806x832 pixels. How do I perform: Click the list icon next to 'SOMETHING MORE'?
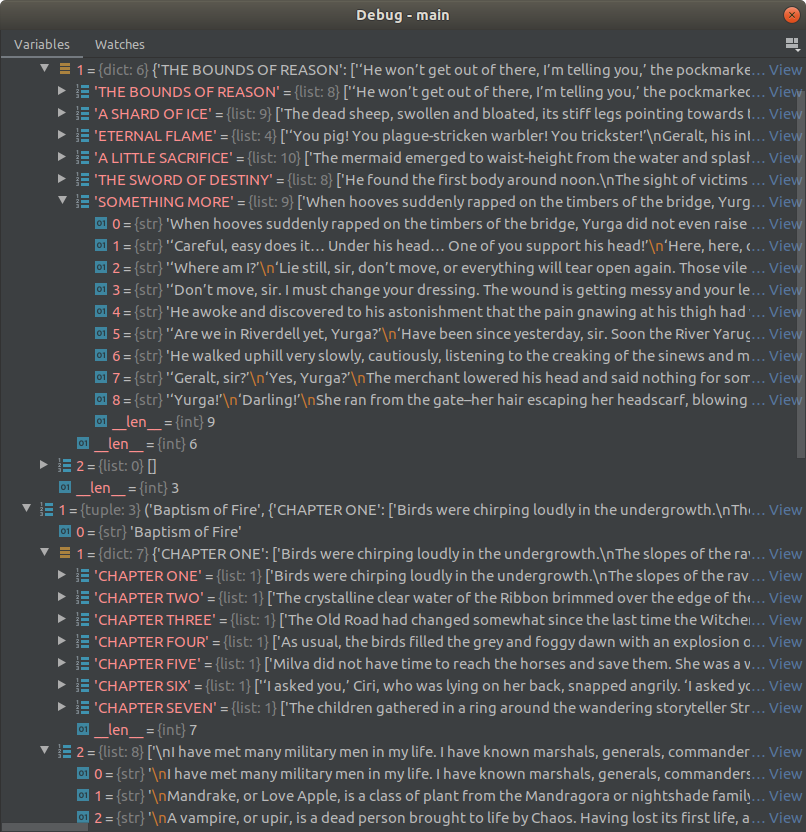83,201
